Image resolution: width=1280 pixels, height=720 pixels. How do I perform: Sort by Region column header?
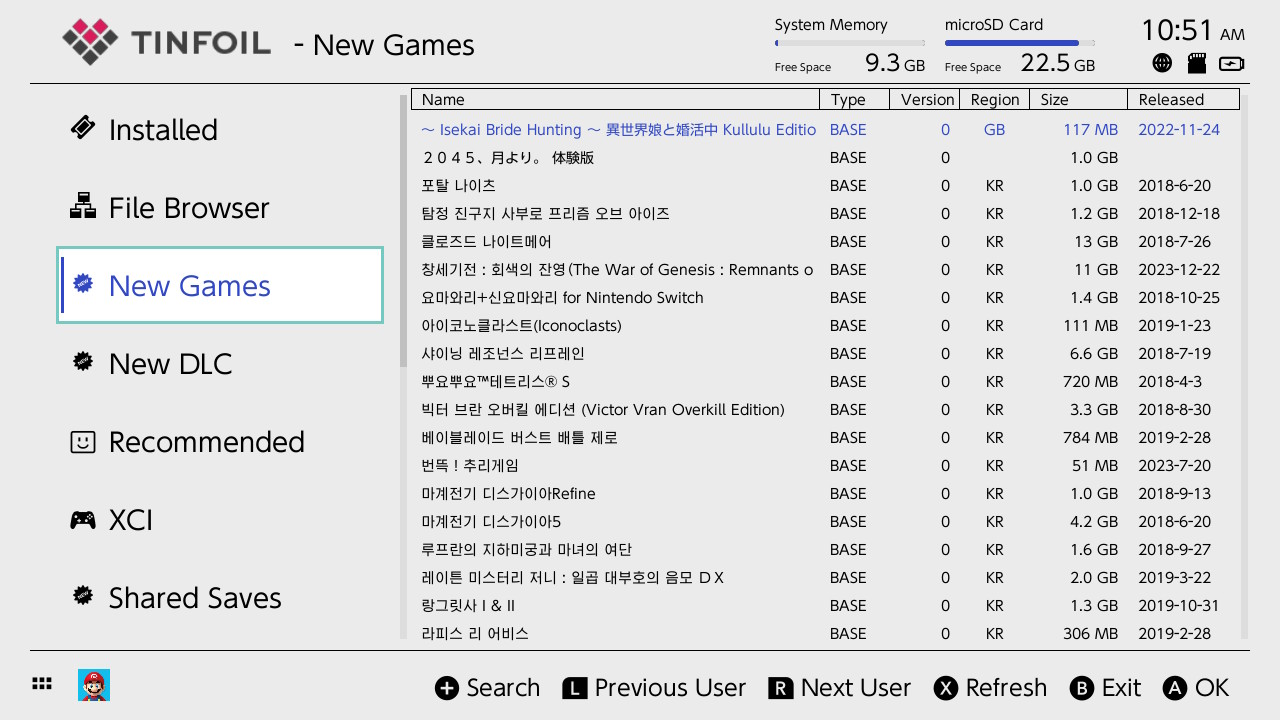coord(995,99)
